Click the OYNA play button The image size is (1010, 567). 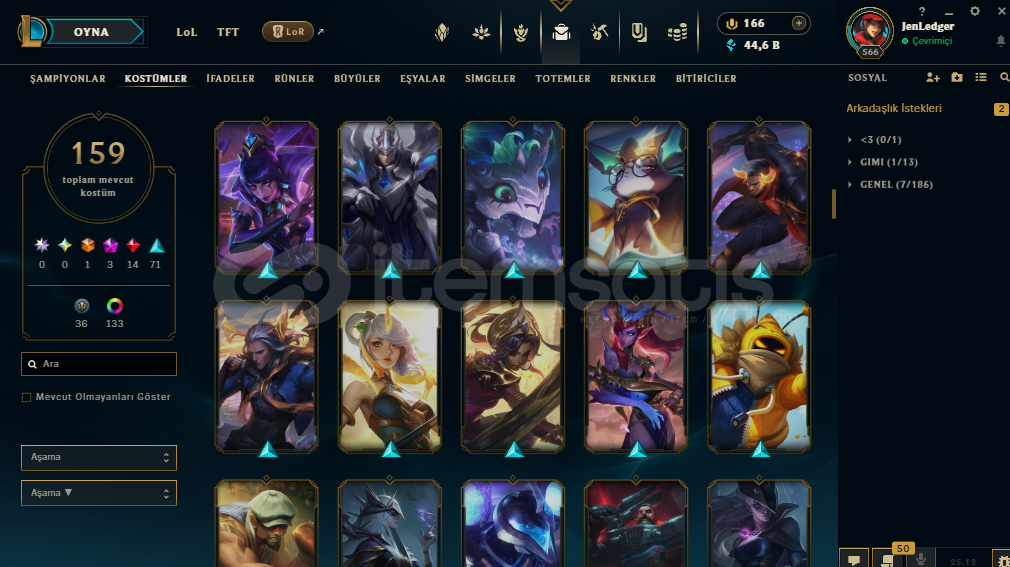coord(91,32)
